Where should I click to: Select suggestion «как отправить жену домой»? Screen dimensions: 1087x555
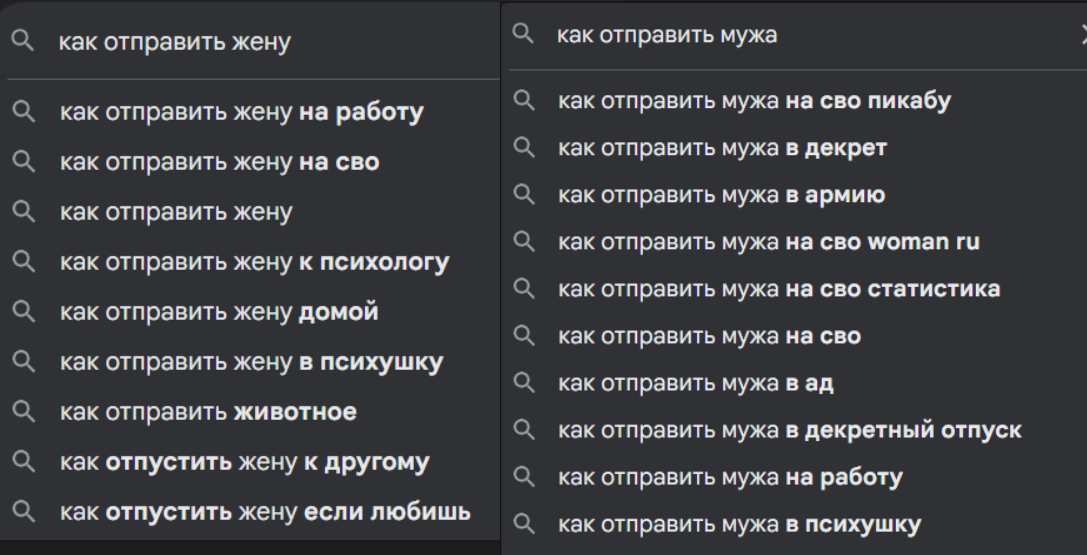point(219,312)
